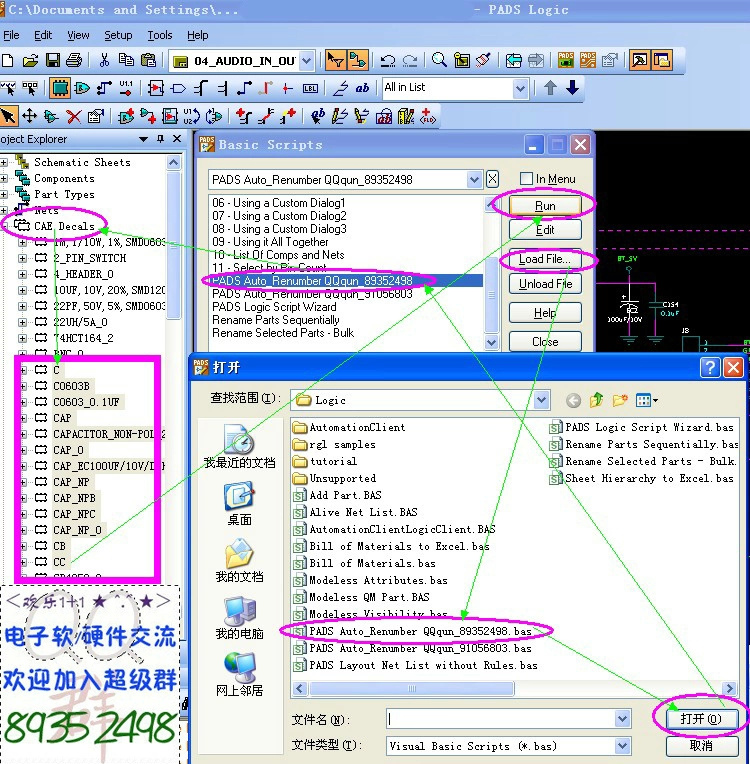750x764 pixels.
Task: Pin the Project Explorer panel
Action: (160, 139)
